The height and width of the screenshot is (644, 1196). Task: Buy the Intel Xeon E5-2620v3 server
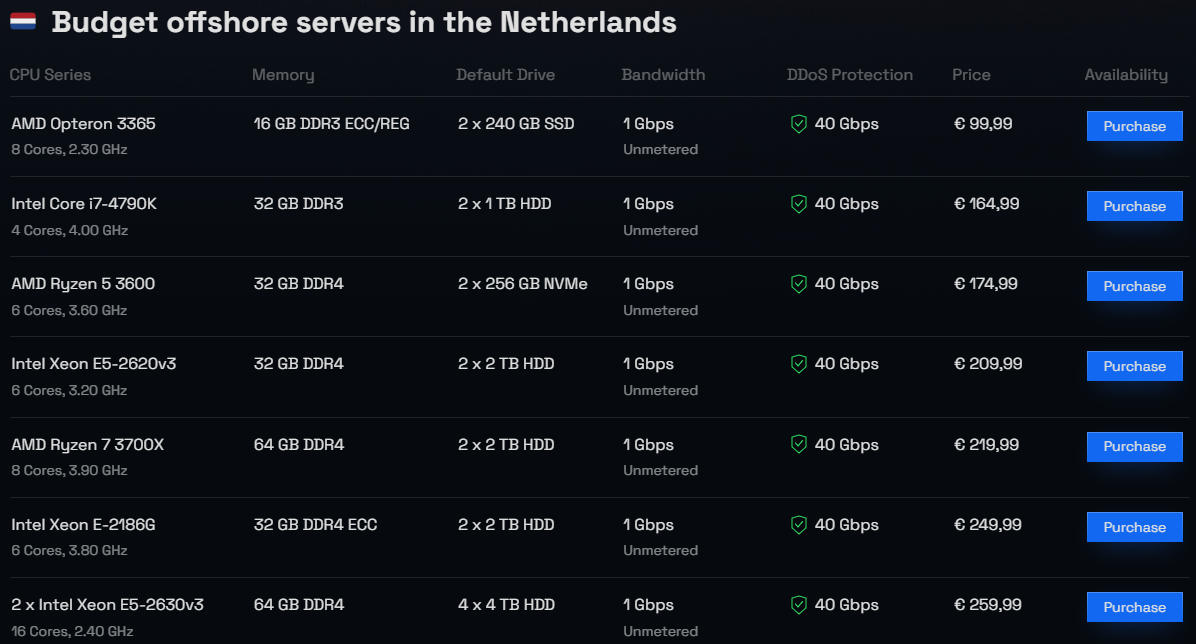pyautogui.click(x=1134, y=366)
